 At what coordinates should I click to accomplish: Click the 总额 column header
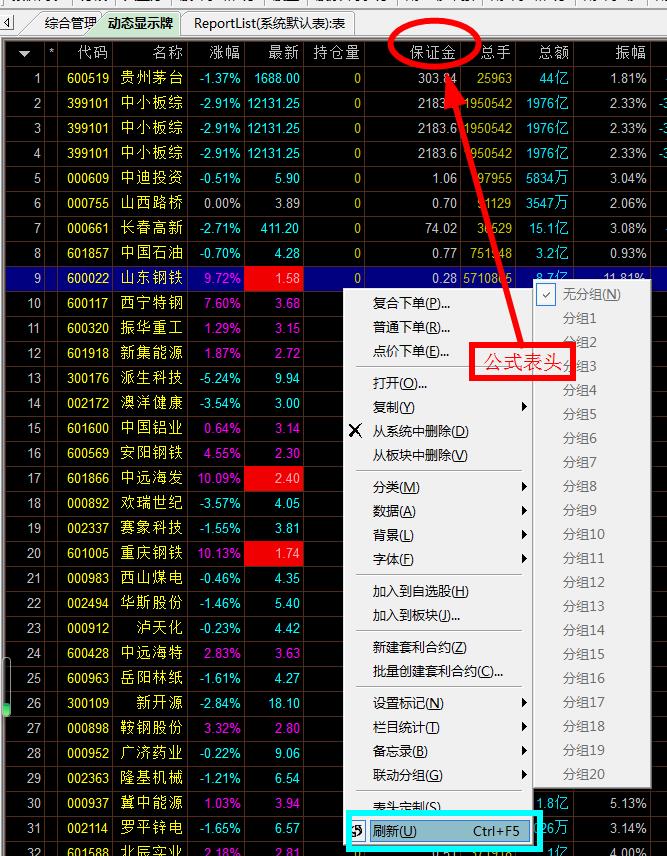point(553,52)
